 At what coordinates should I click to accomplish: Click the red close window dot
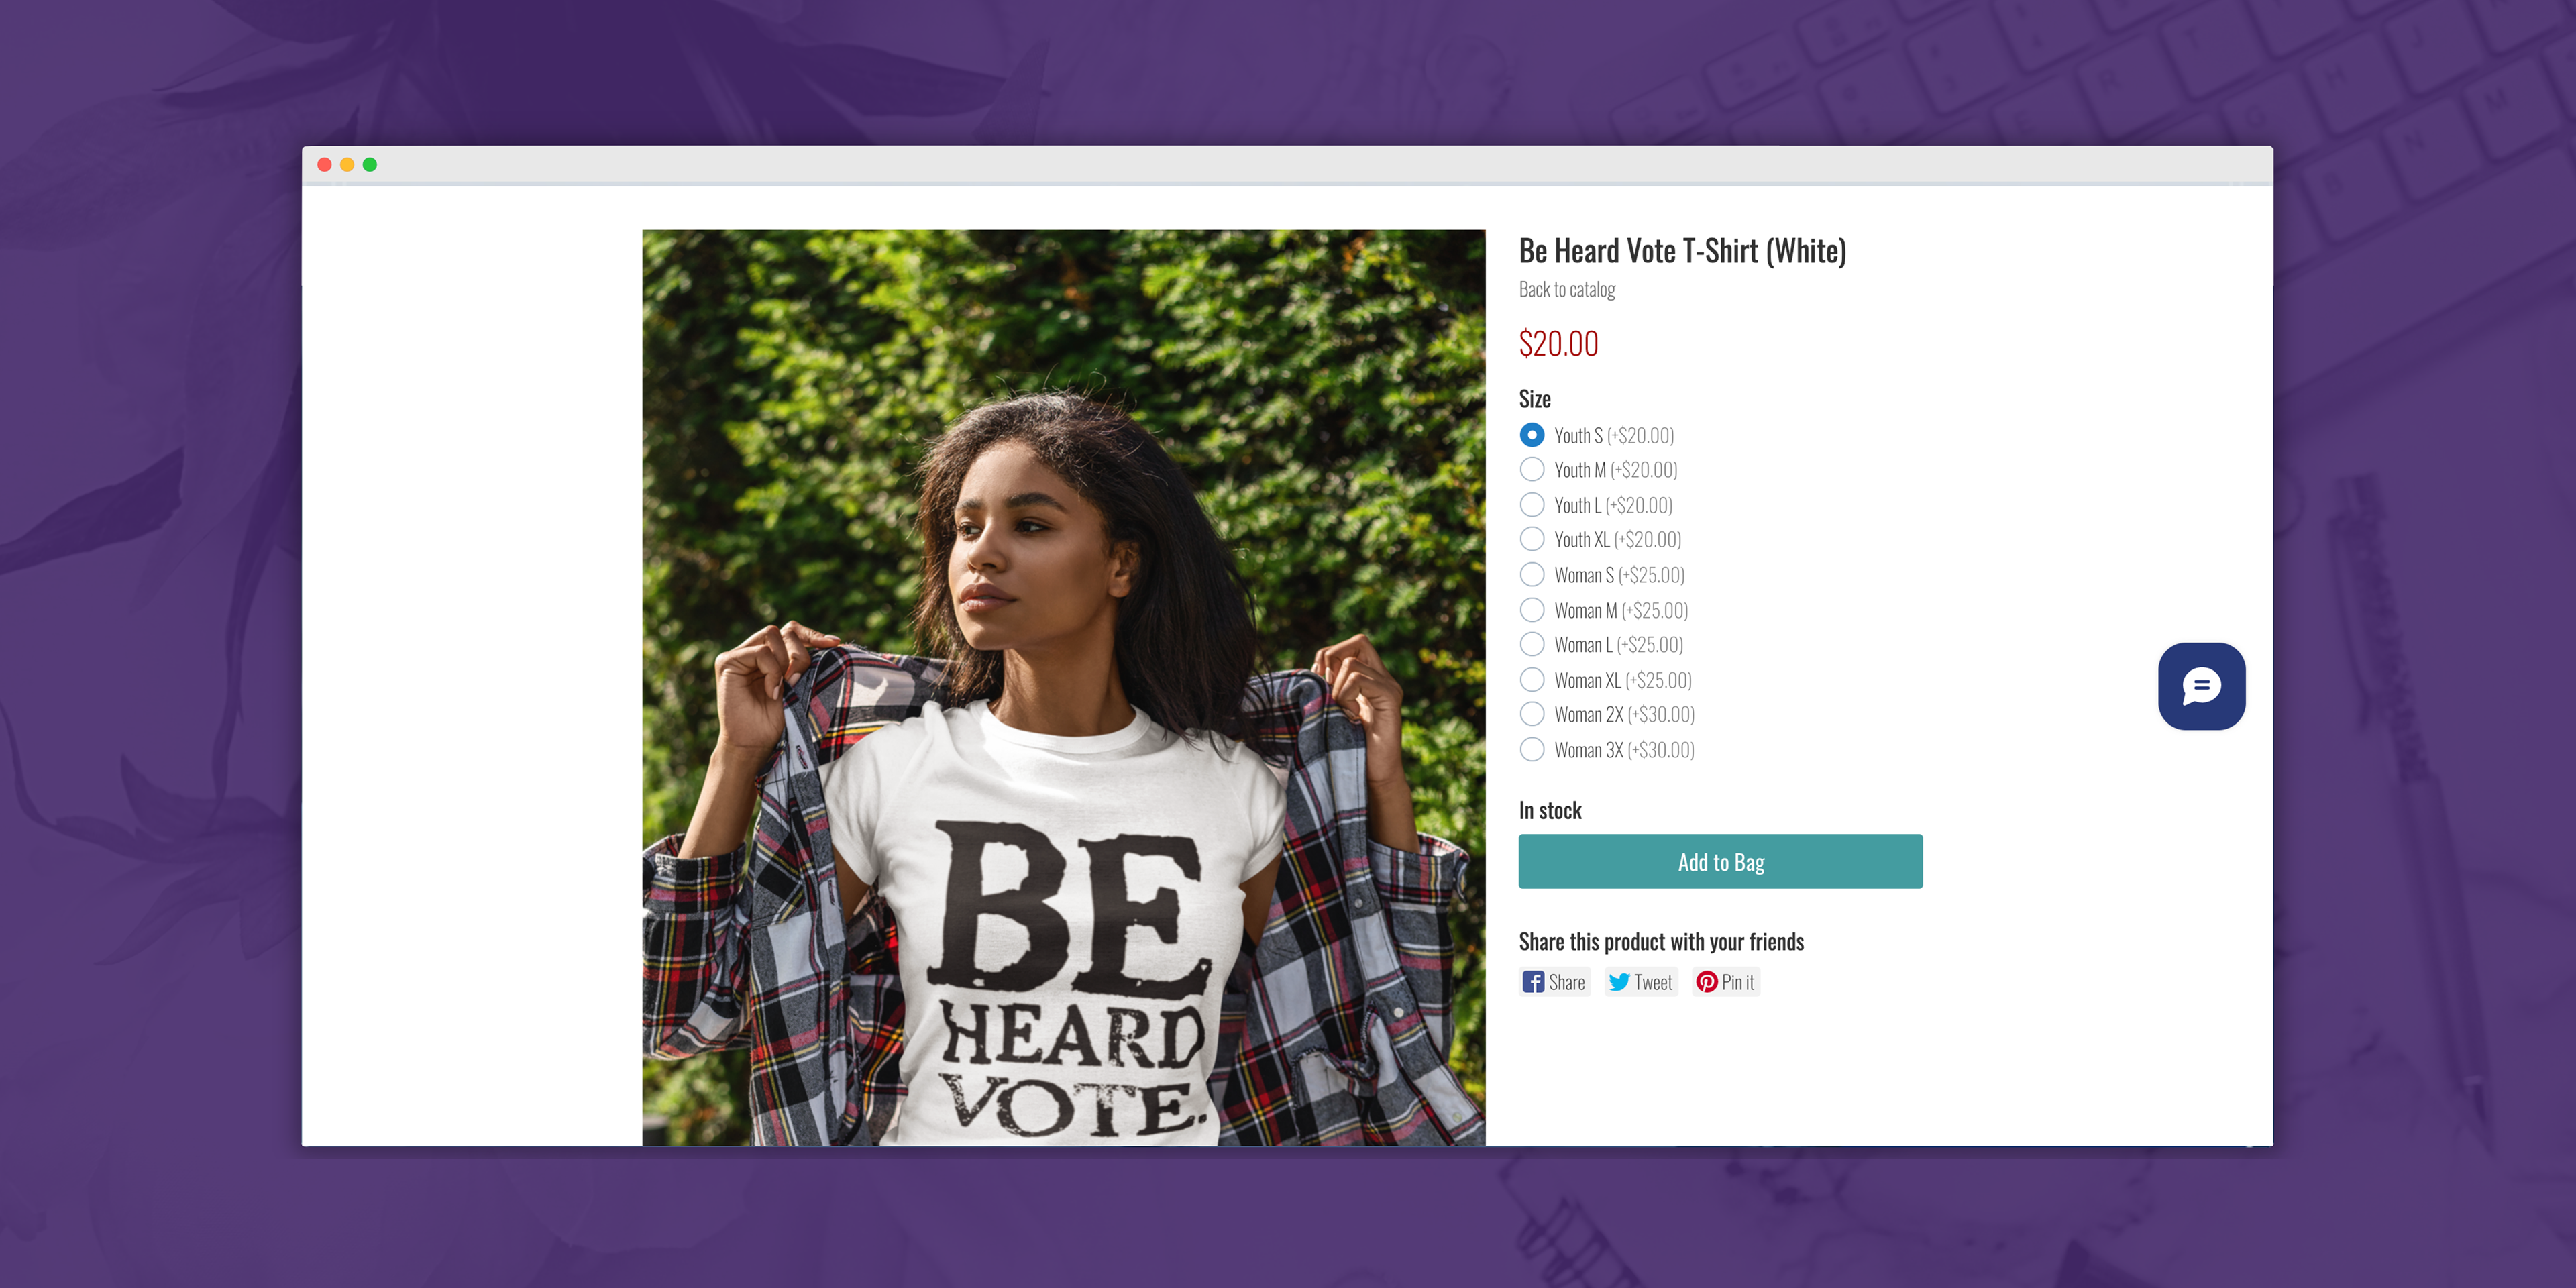324,165
